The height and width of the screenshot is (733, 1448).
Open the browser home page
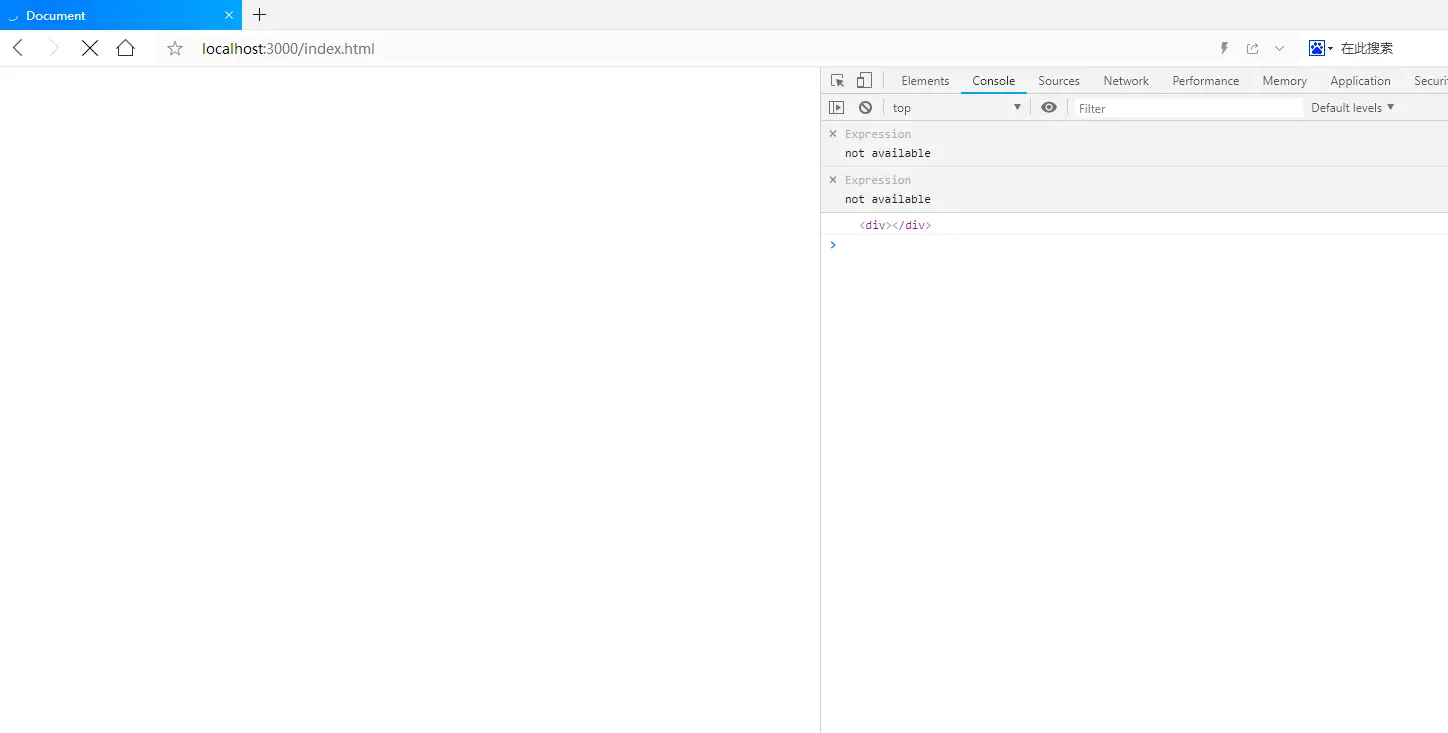(x=125, y=48)
